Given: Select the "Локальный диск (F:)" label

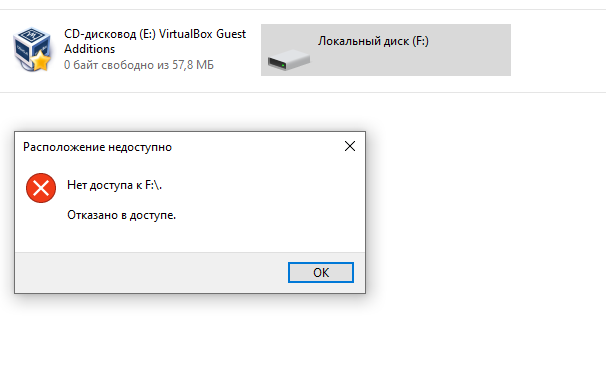Looking at the screenshot, I should (373, 41).
